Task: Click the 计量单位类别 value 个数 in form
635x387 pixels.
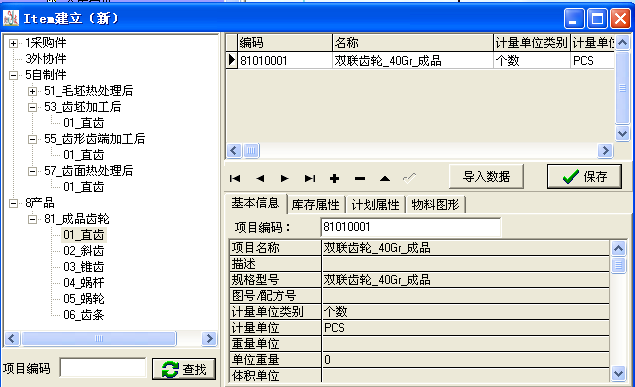Action: click(465, 311)
